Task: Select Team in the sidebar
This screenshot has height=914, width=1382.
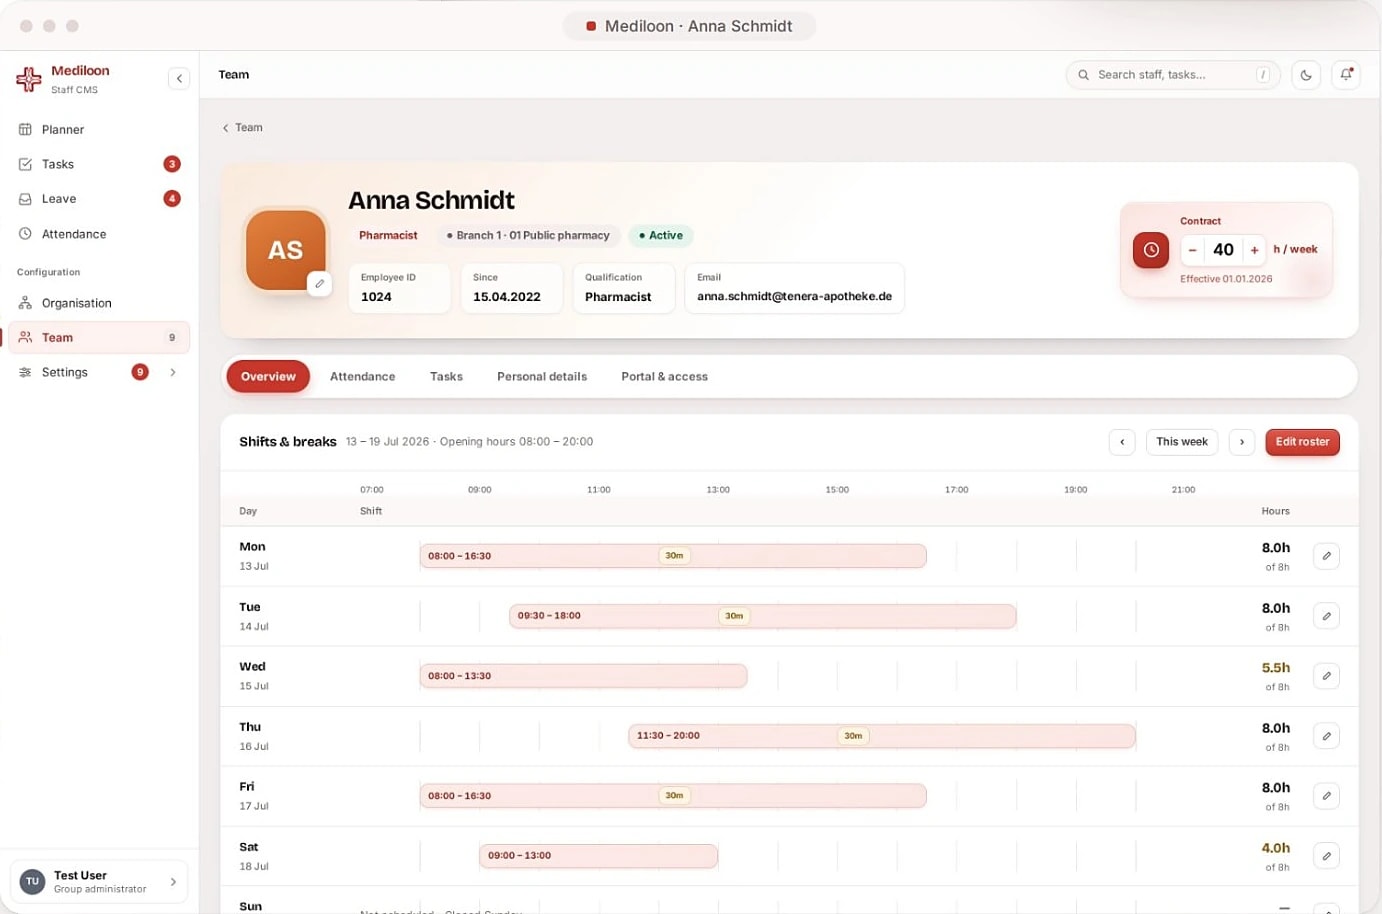Action: tap(99, 338)
